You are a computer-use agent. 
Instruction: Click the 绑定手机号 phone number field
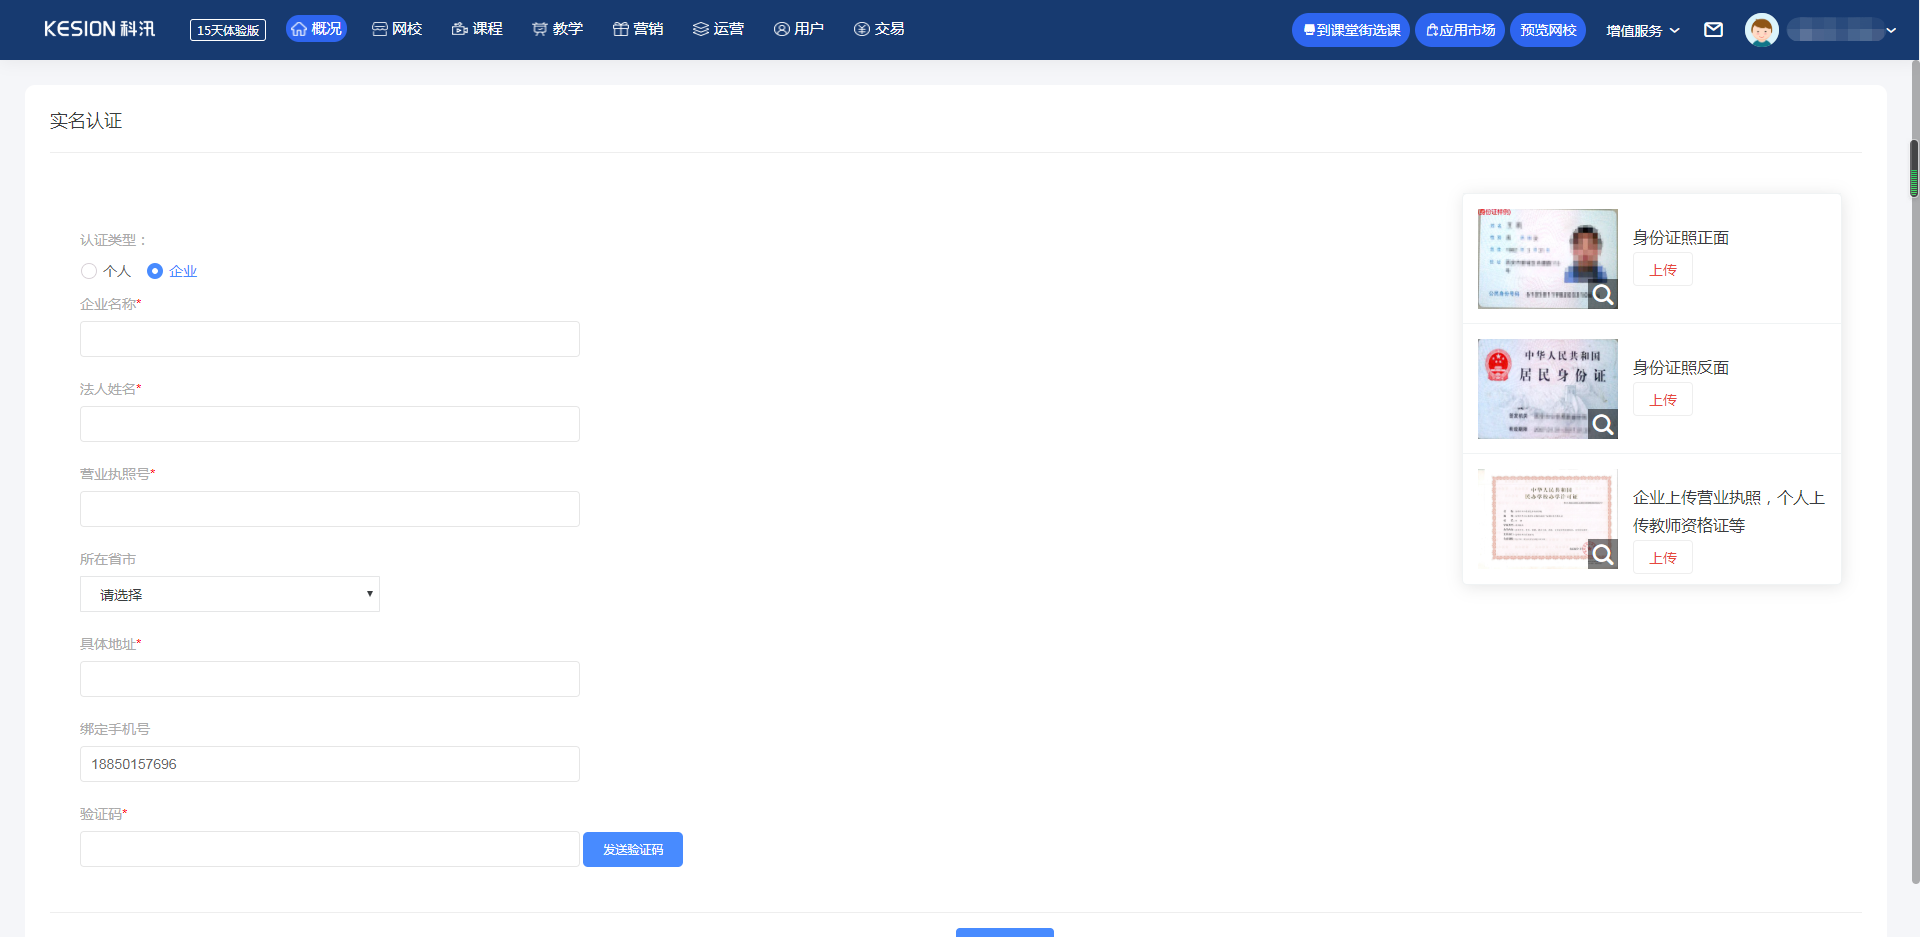[330, 764]
